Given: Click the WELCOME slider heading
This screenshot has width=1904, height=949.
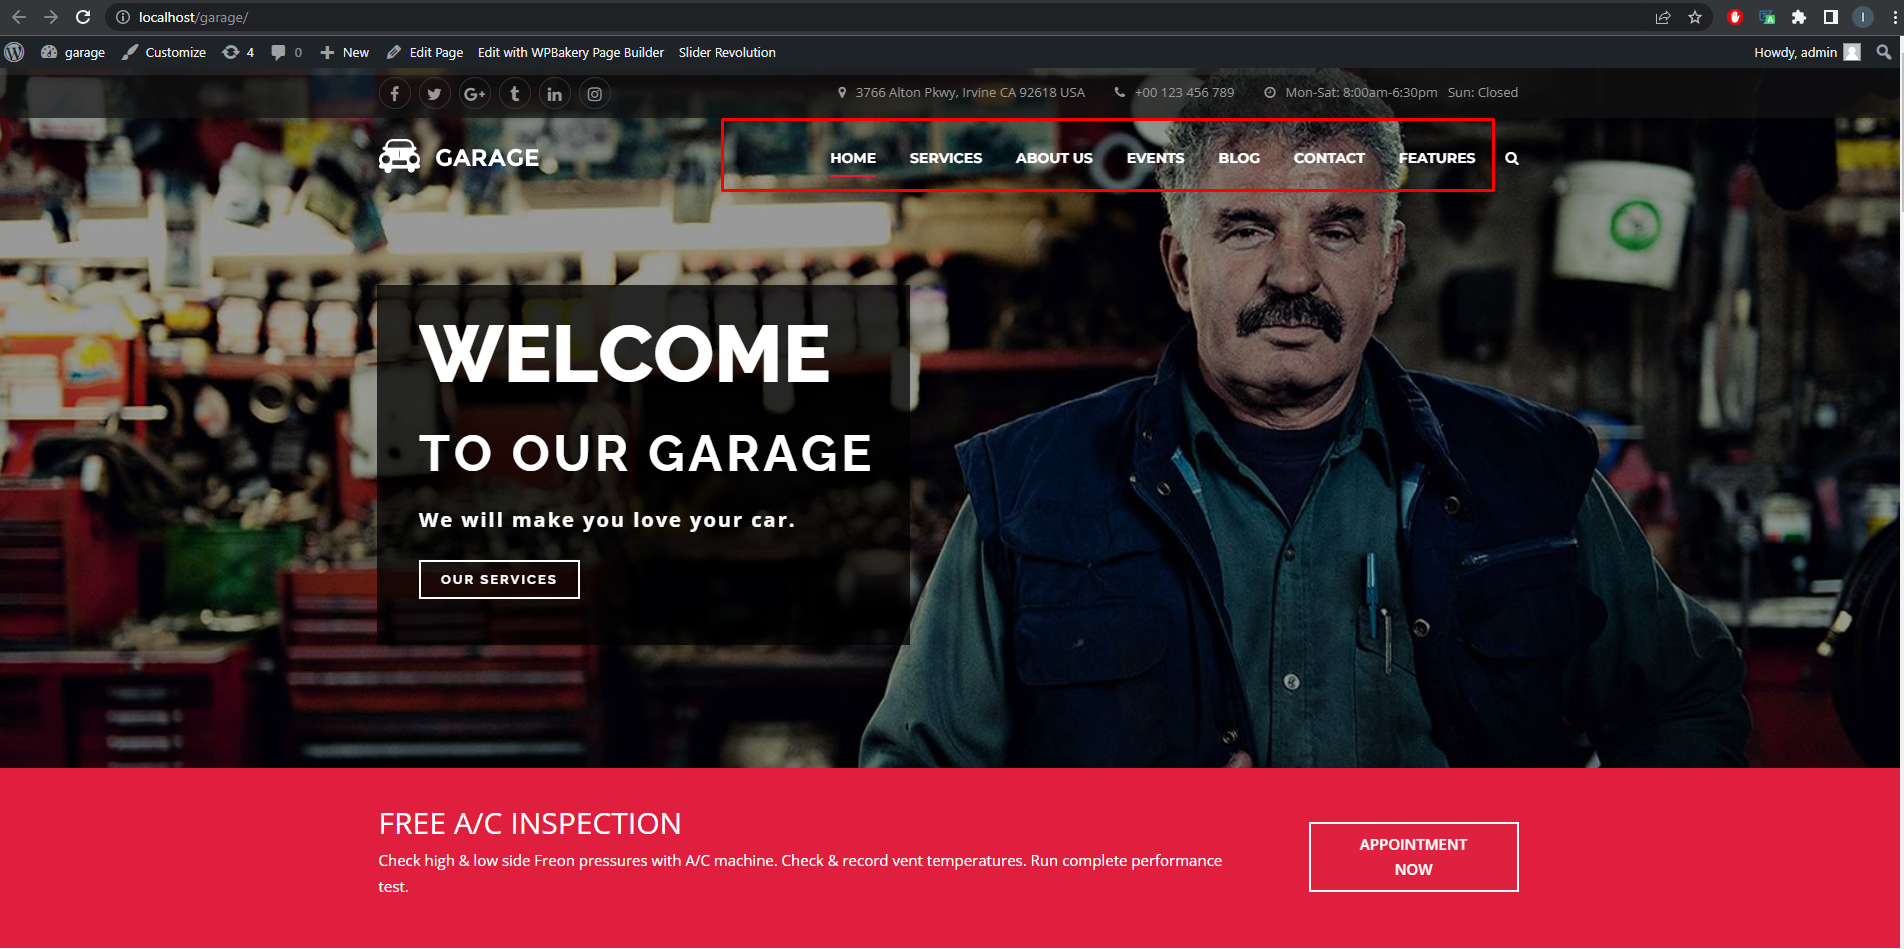Looking at the screenshot, I should [x=625, y=354].
